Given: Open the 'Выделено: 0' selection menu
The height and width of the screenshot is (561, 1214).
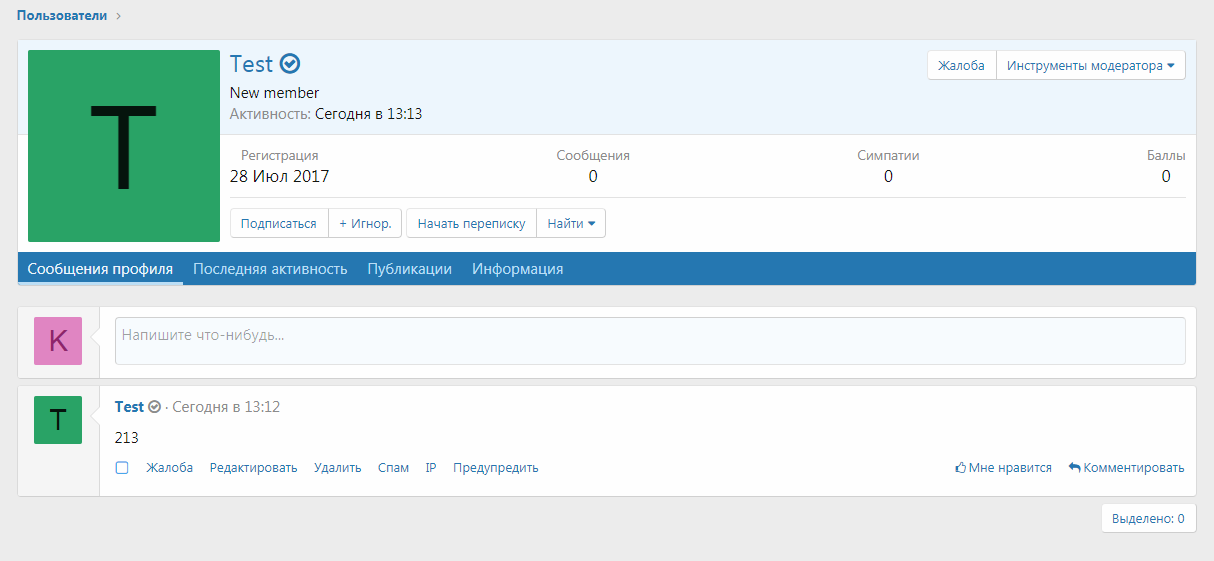Looking at the screenshot, I should (x=1148, y=518).
